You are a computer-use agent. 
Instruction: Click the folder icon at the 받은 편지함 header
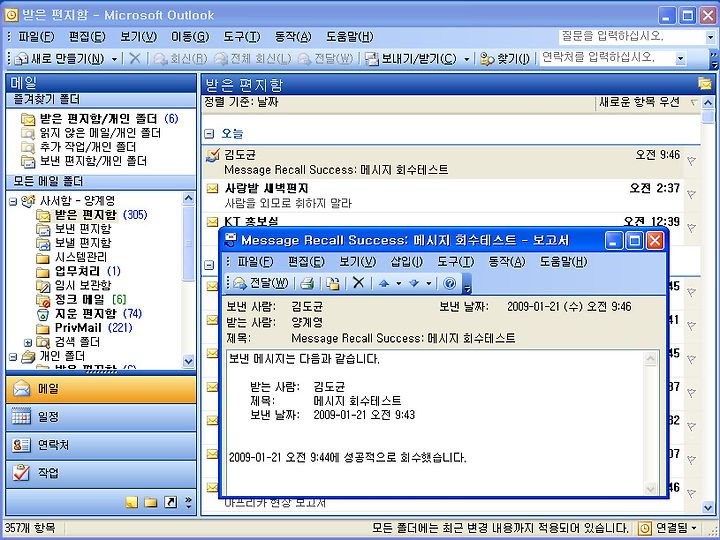(705, 84)
